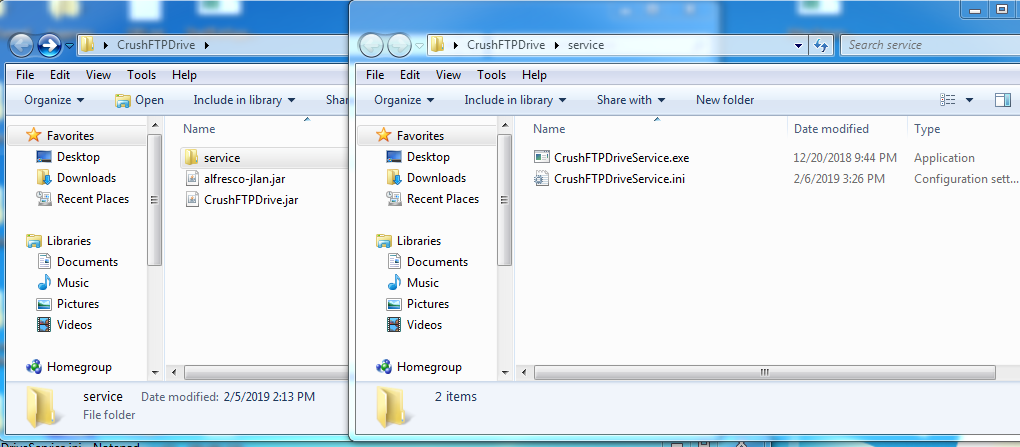Viewport: 1020px width, 447px height.
Task: Select the service folder icon in left window
Action: [x=191, y=157]
